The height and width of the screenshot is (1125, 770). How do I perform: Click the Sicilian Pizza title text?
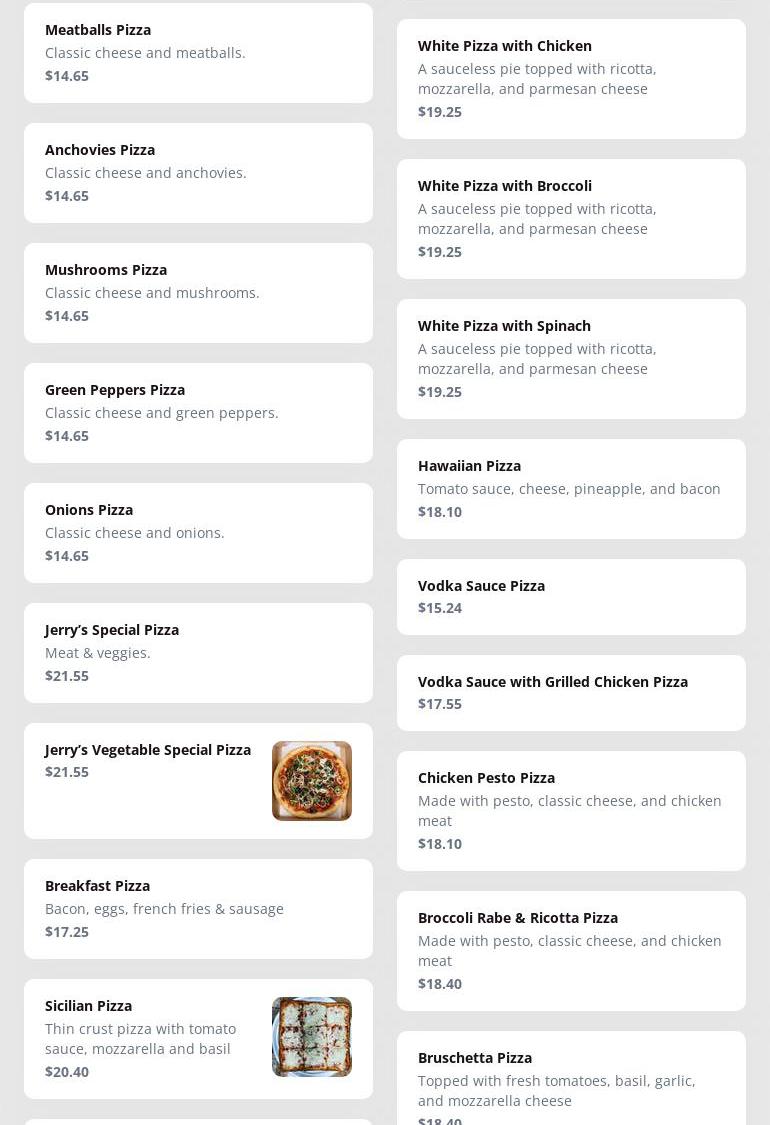click(x=88, y=1006)
